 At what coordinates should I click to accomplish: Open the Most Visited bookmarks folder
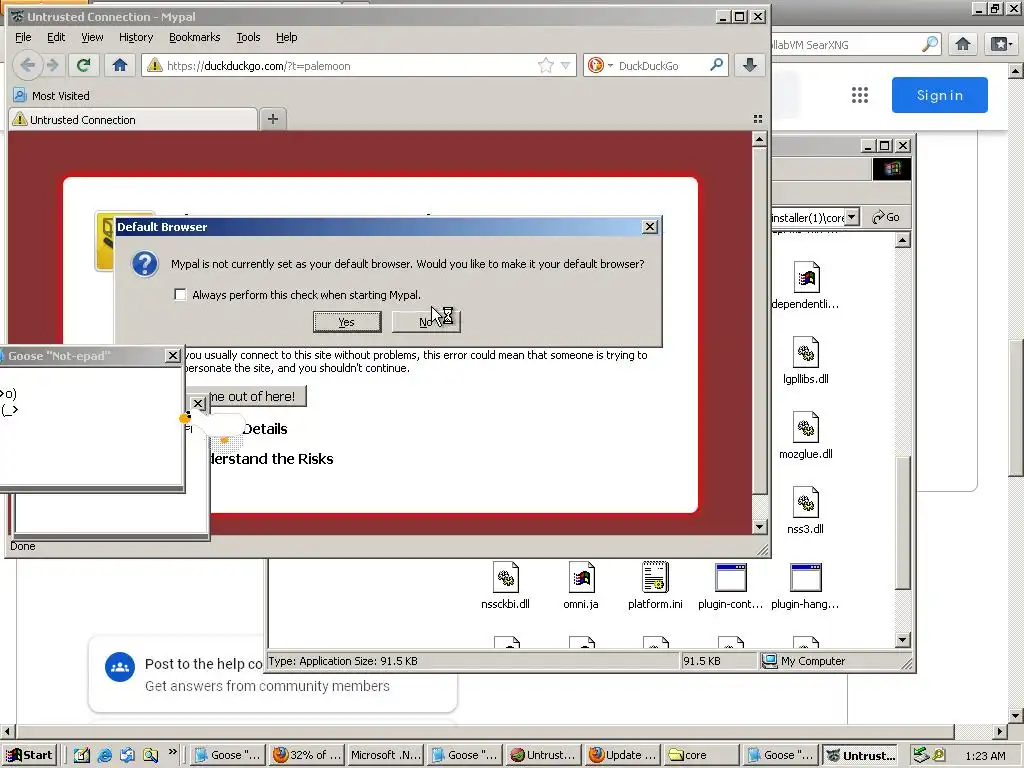[51, 95]
